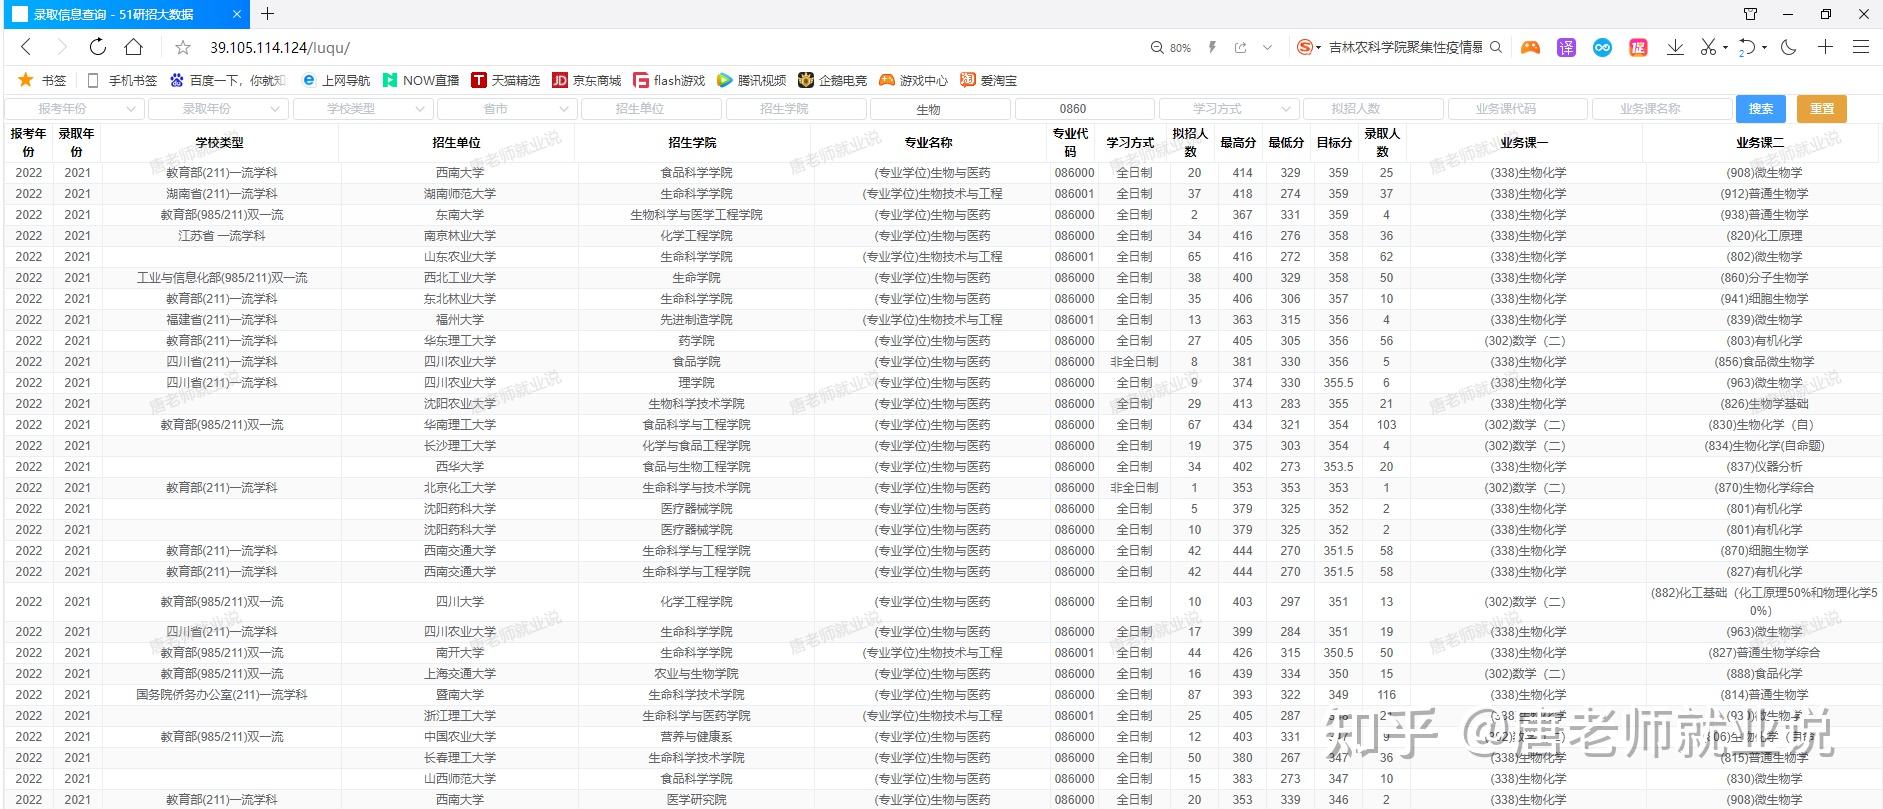The image size is (1883, 809).
Task: Click the major name field containing 生物
Action: tap(940, 109)
